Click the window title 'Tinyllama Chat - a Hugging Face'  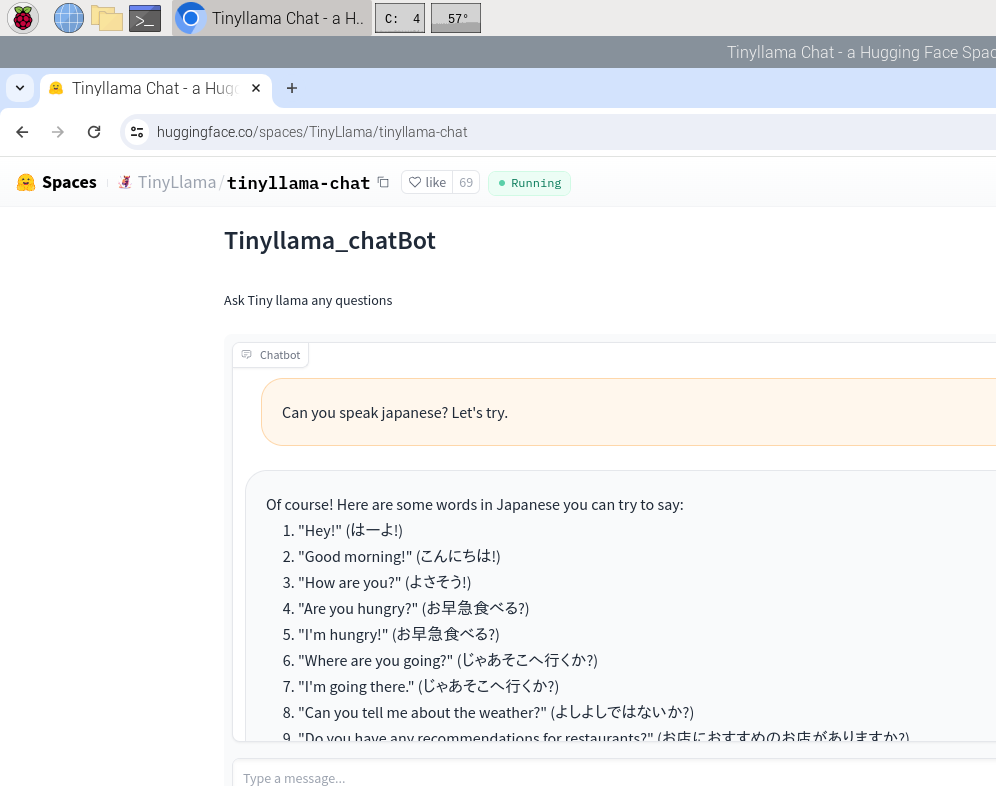click(x=861, y=52)
